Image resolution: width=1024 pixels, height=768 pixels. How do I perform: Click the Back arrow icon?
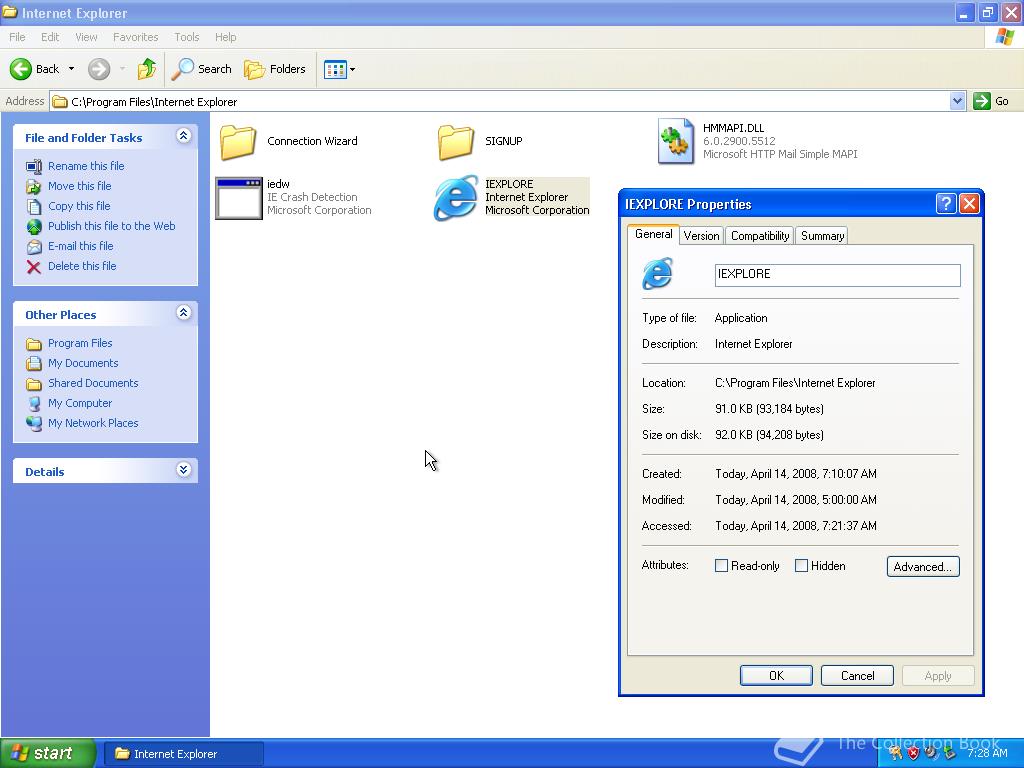[21, 69]
